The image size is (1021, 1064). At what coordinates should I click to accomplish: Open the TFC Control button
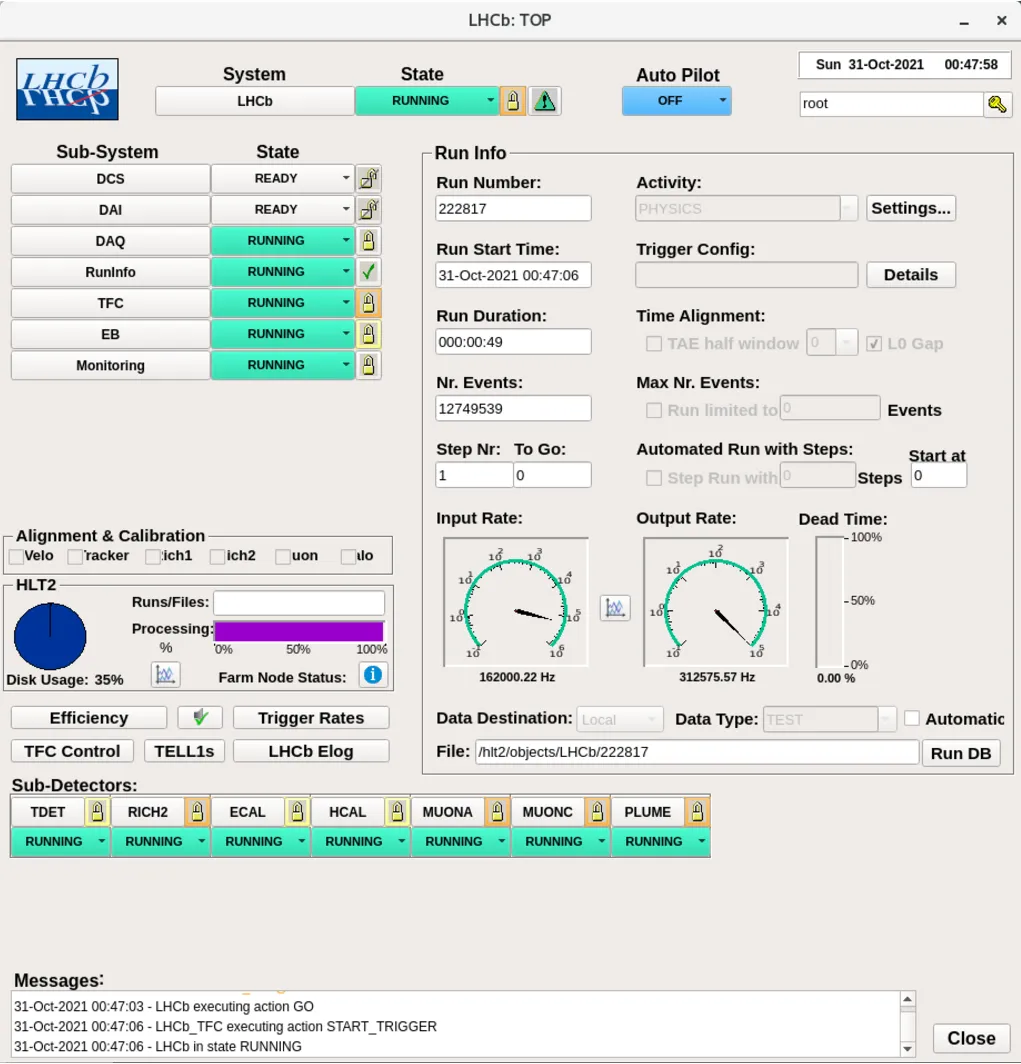[x=72, y=751]
